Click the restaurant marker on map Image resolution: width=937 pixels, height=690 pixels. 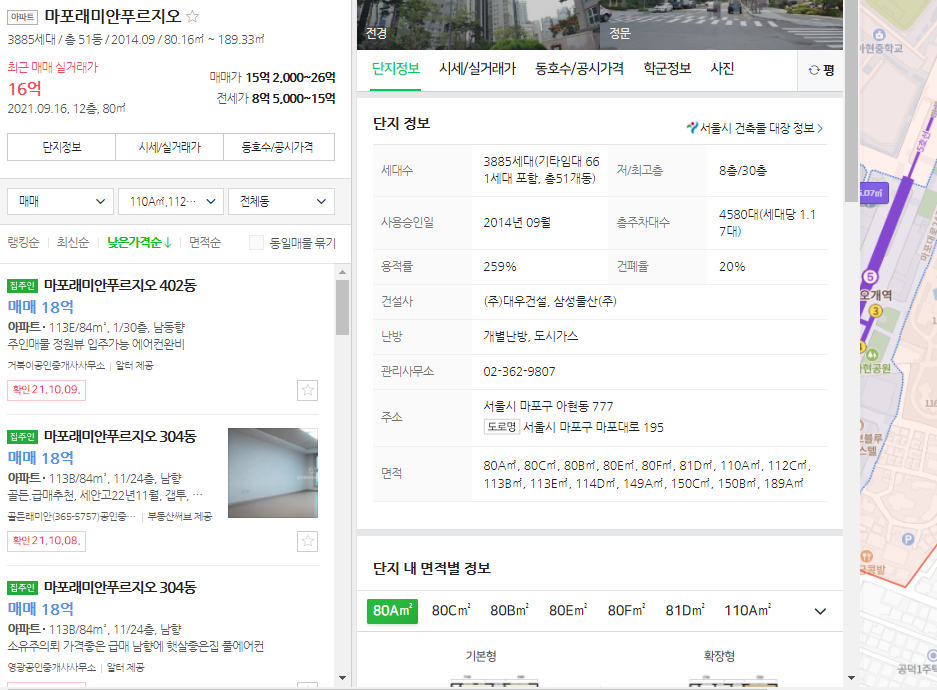click(866, 556)
